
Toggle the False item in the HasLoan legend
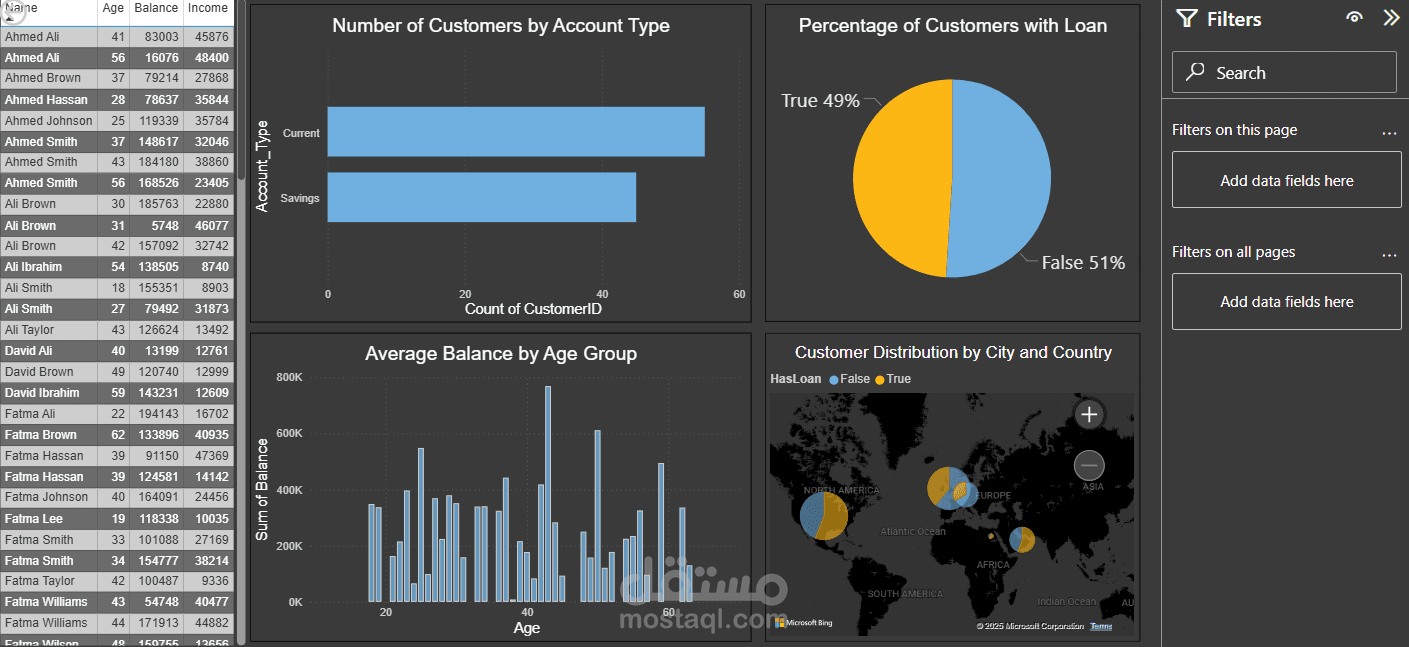pyautogui.click(x=853, y=379)
